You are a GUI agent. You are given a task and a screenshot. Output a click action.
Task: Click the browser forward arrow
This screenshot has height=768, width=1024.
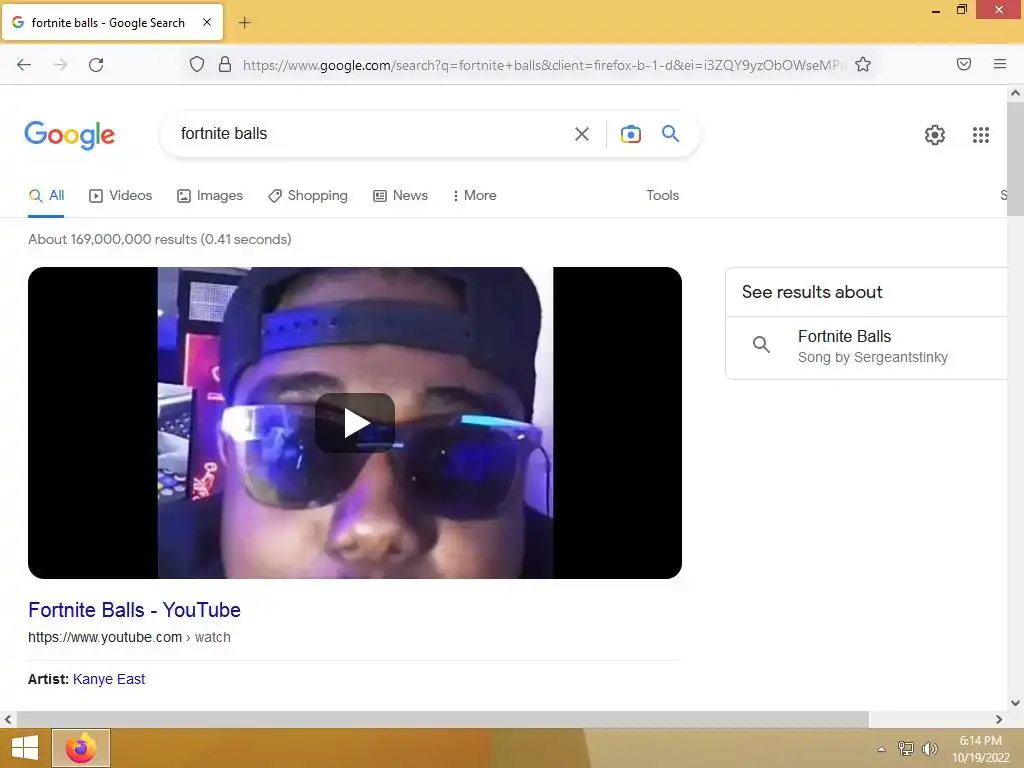[60, 65]
